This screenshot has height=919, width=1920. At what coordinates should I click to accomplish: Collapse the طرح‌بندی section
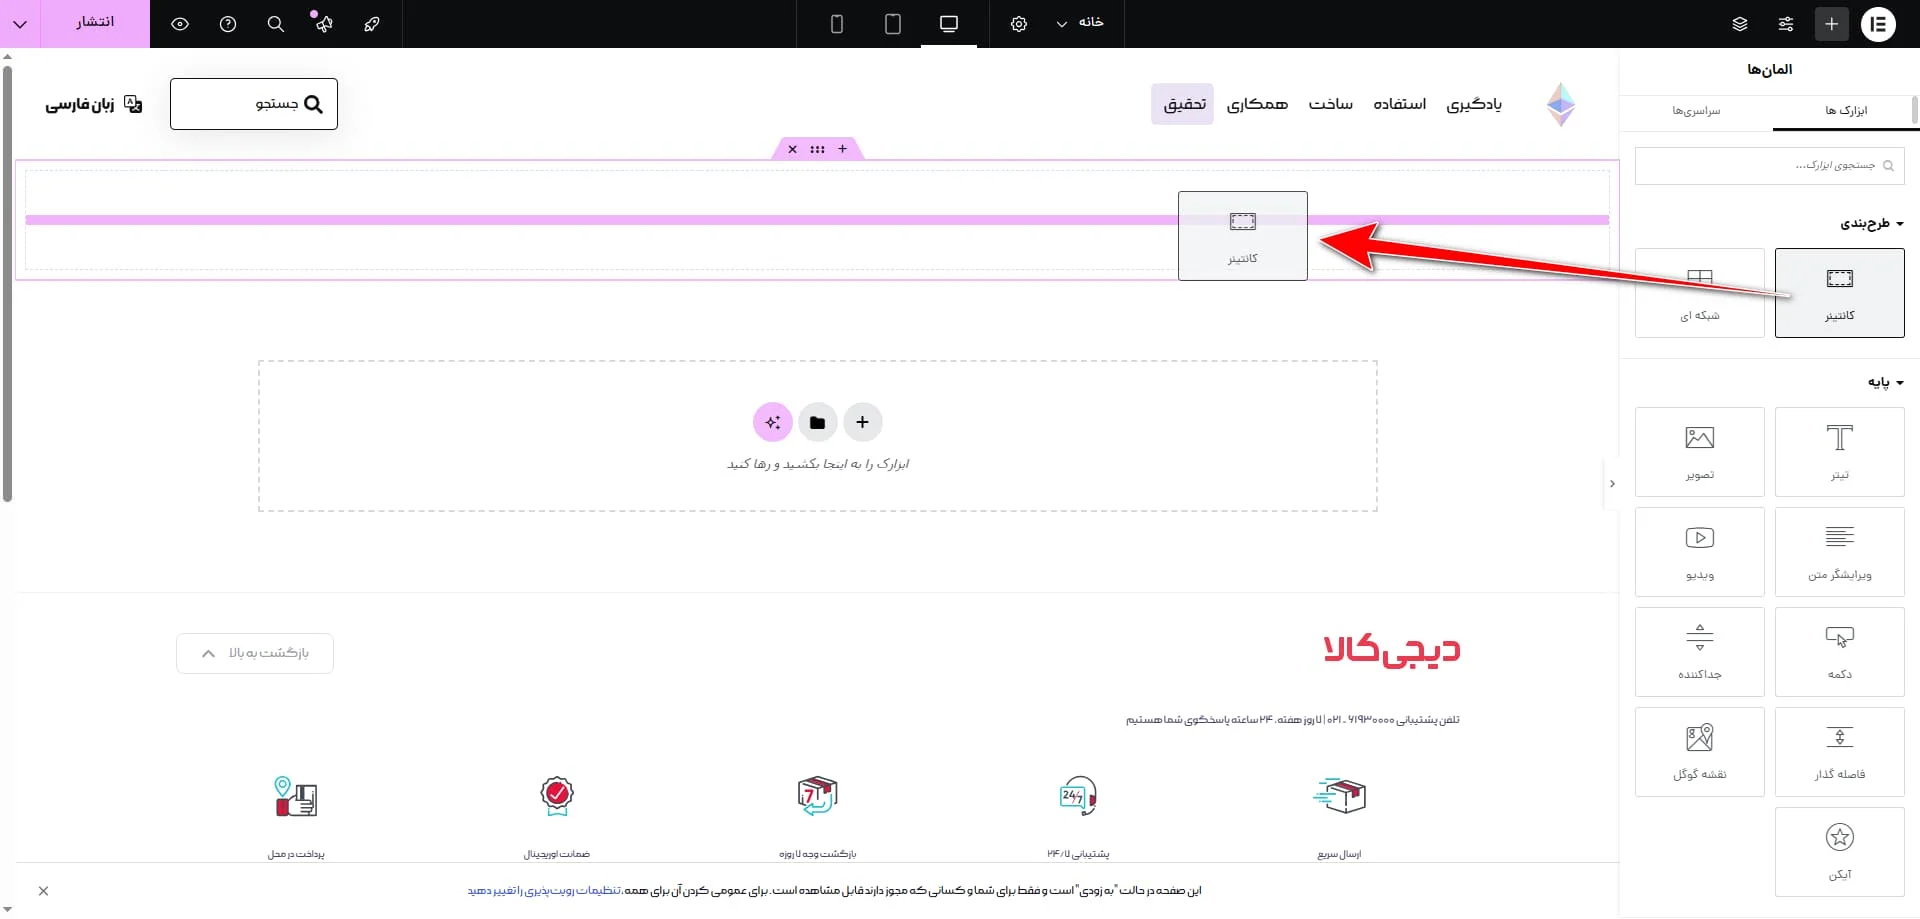click(1871, 223)
